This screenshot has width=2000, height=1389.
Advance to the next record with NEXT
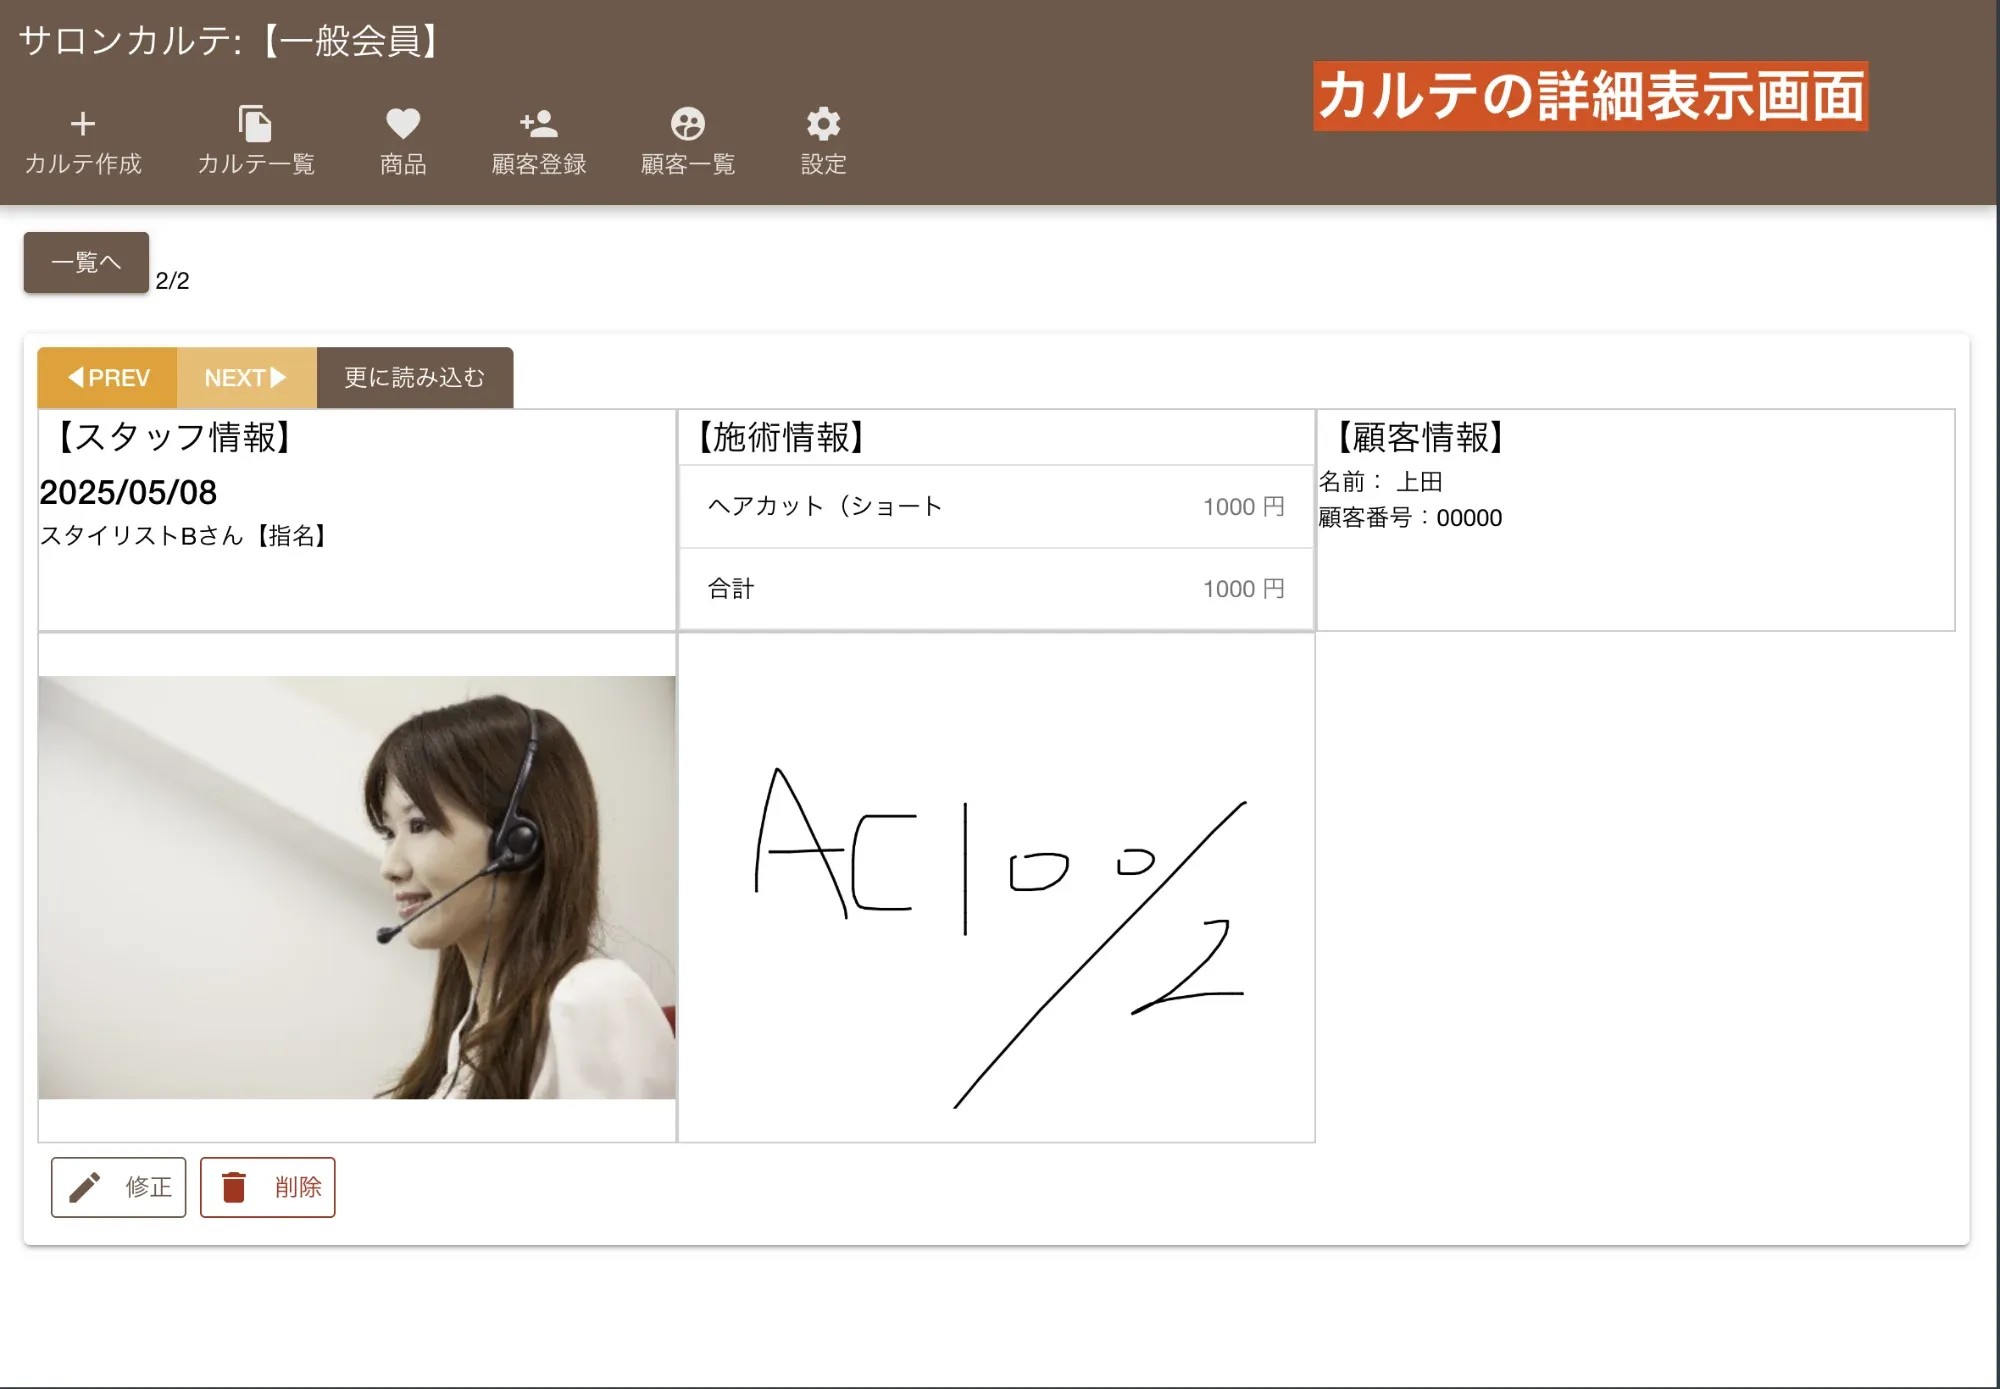(246, 377)
